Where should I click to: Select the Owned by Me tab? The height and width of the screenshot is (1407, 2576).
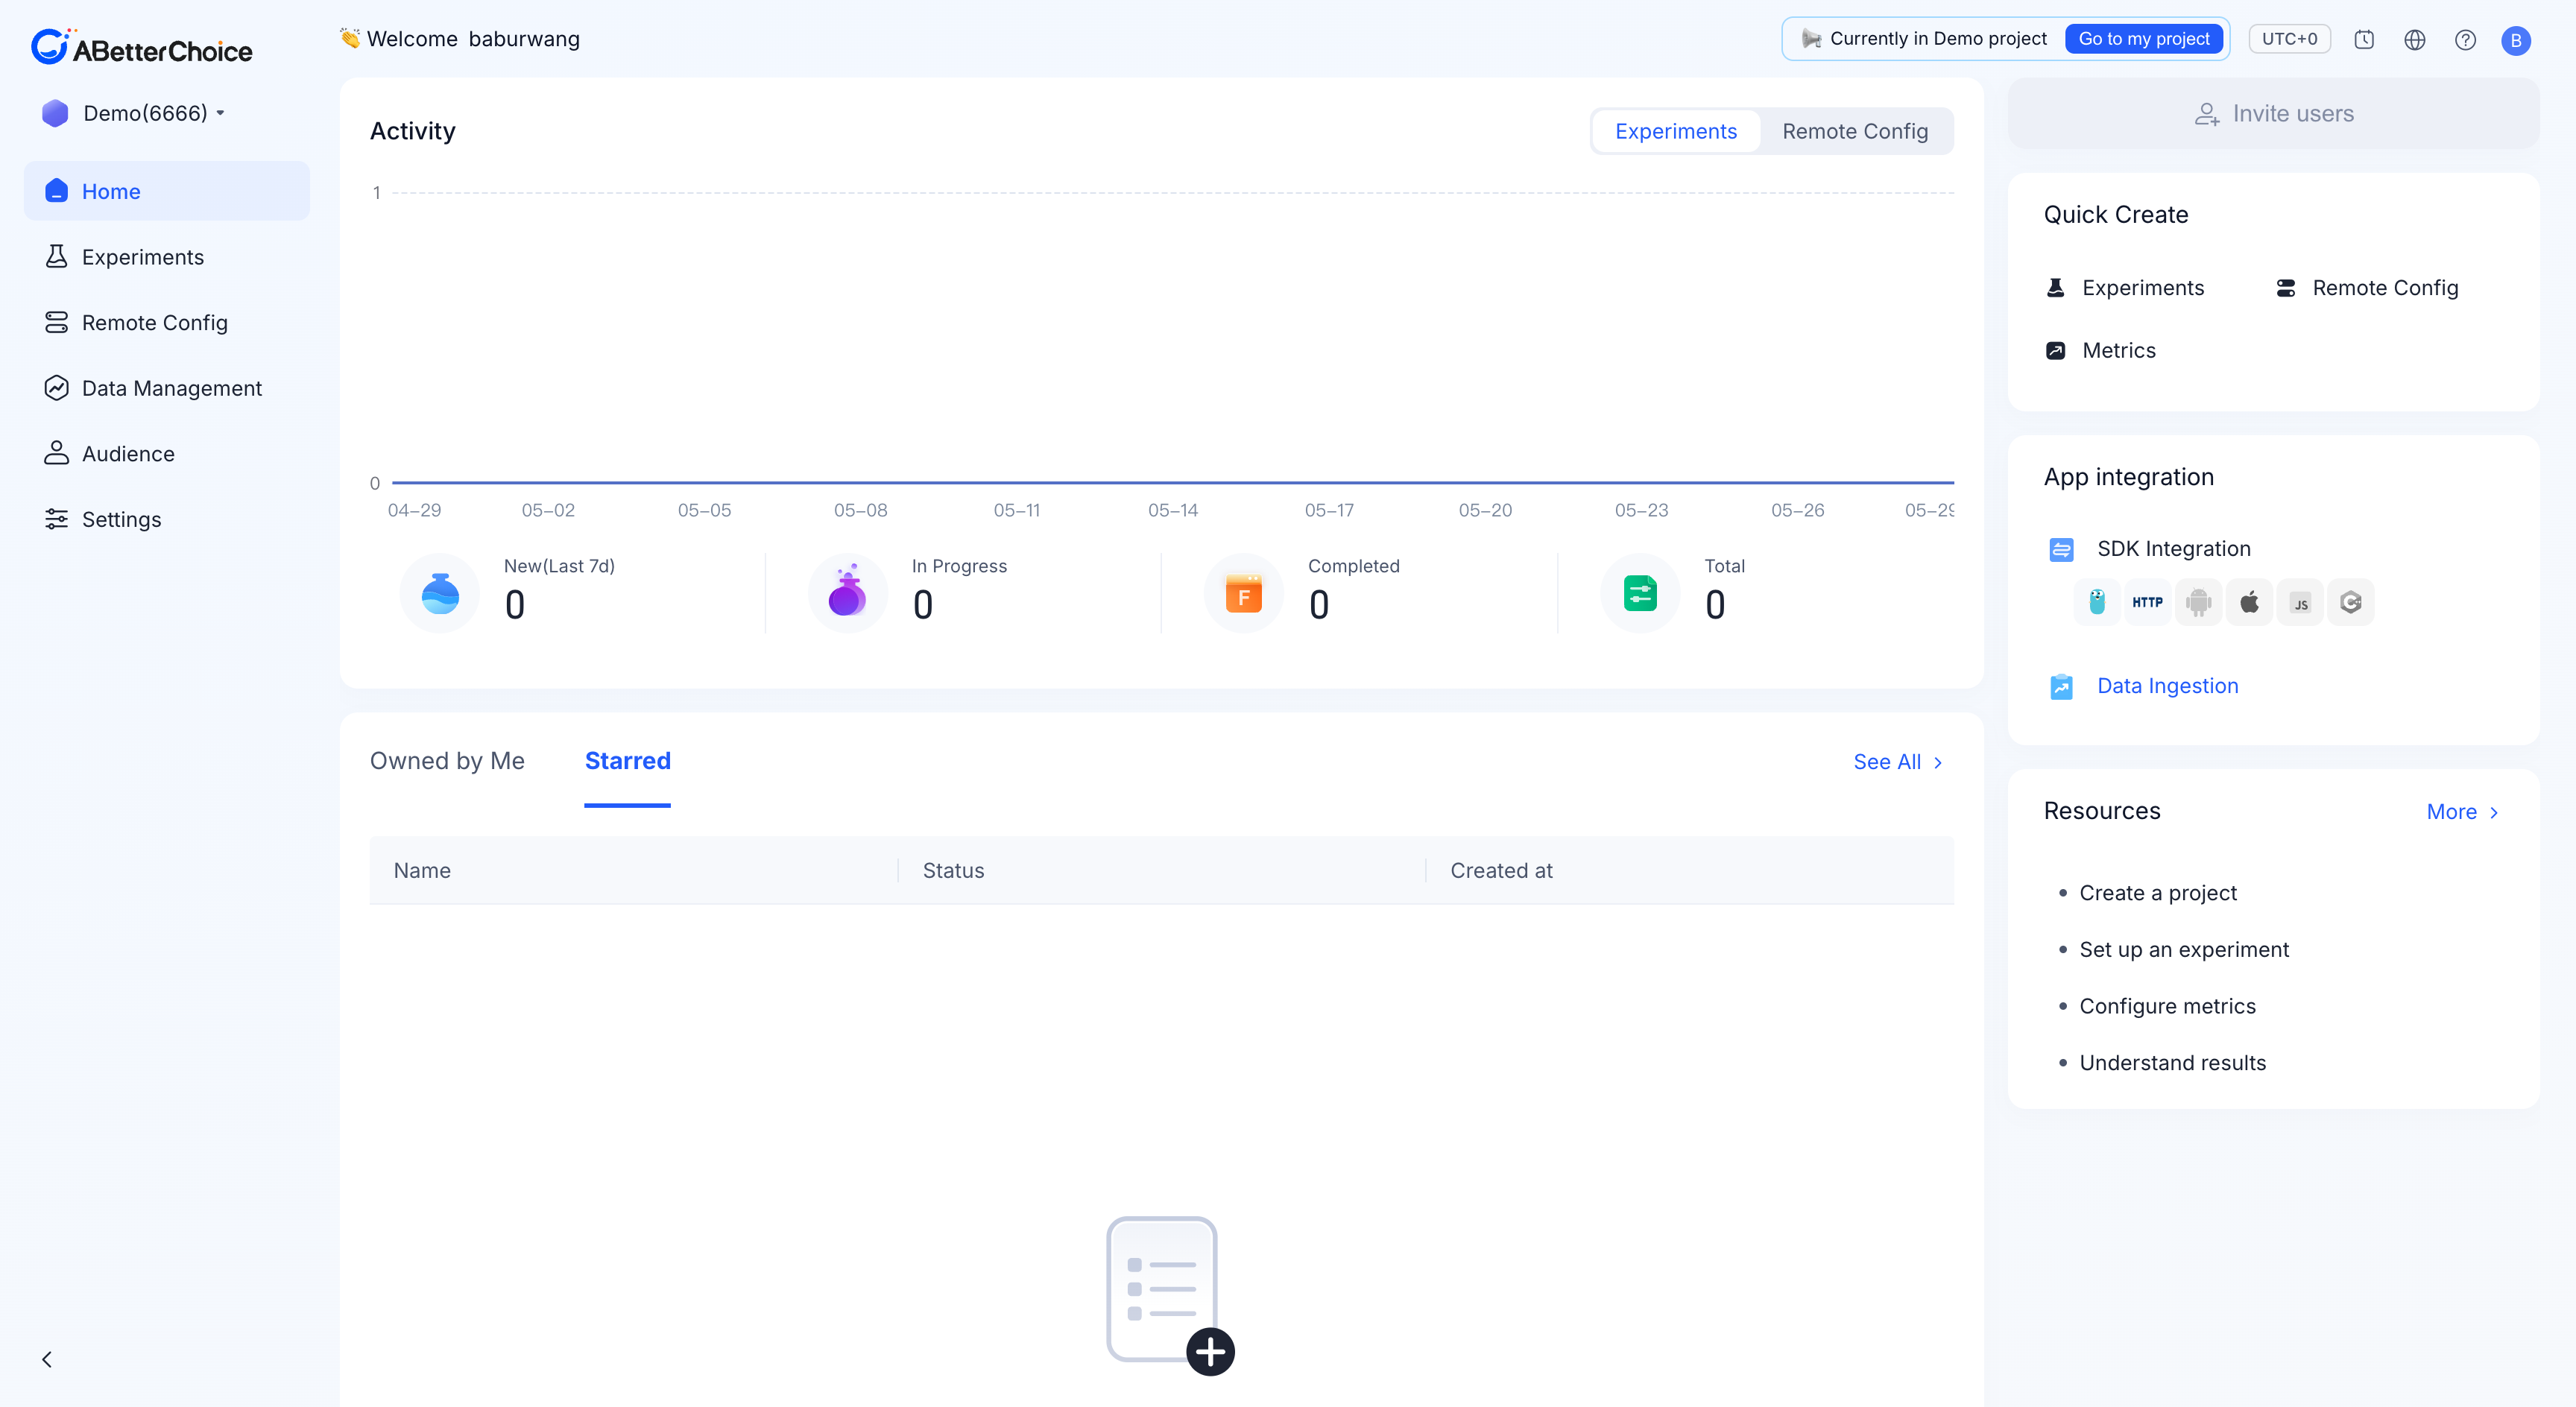tap(447, 761)
